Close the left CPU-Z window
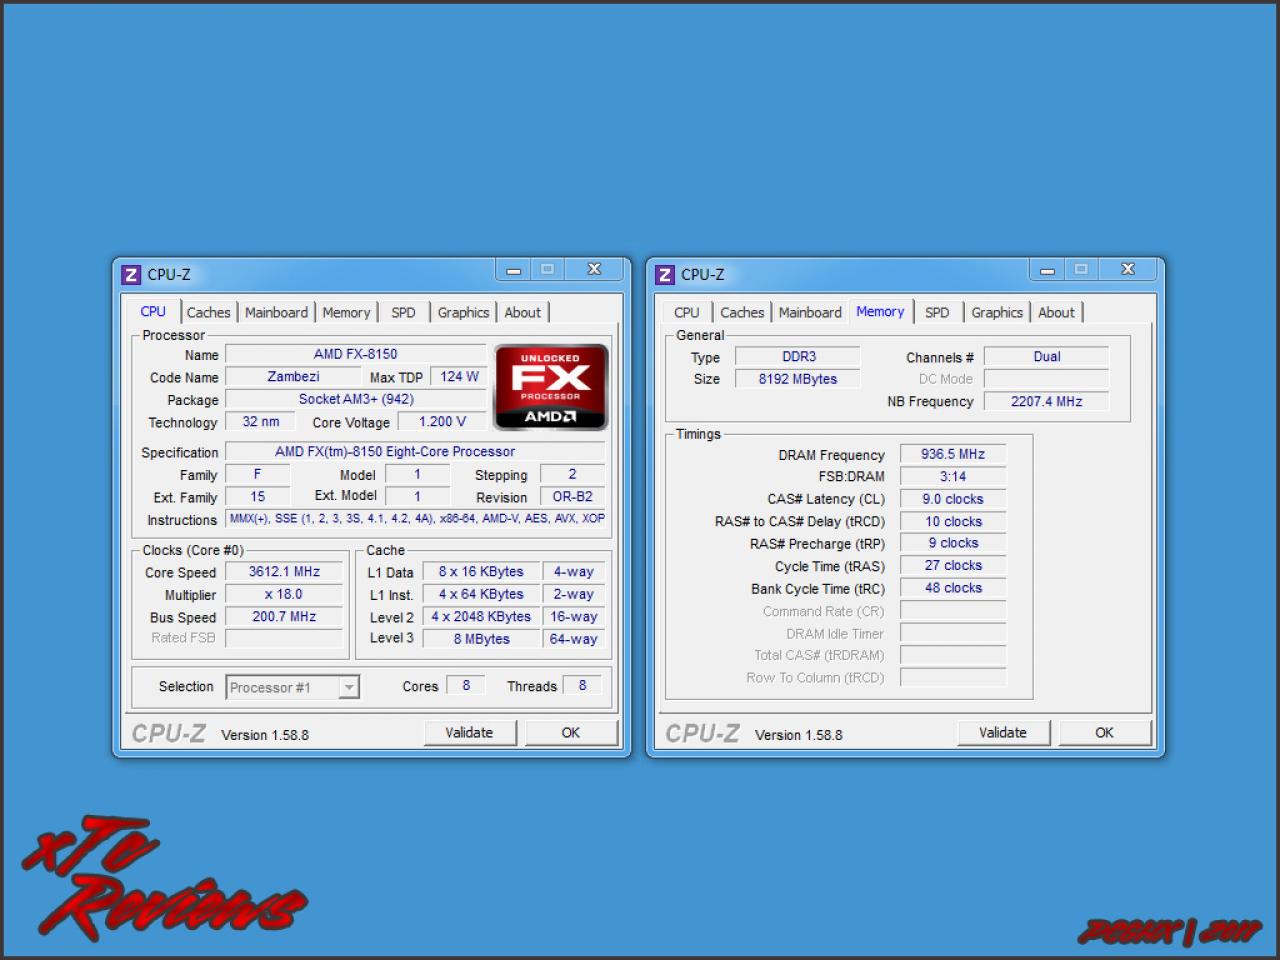This screenshot has width=1280, height=960. (594, 270)
